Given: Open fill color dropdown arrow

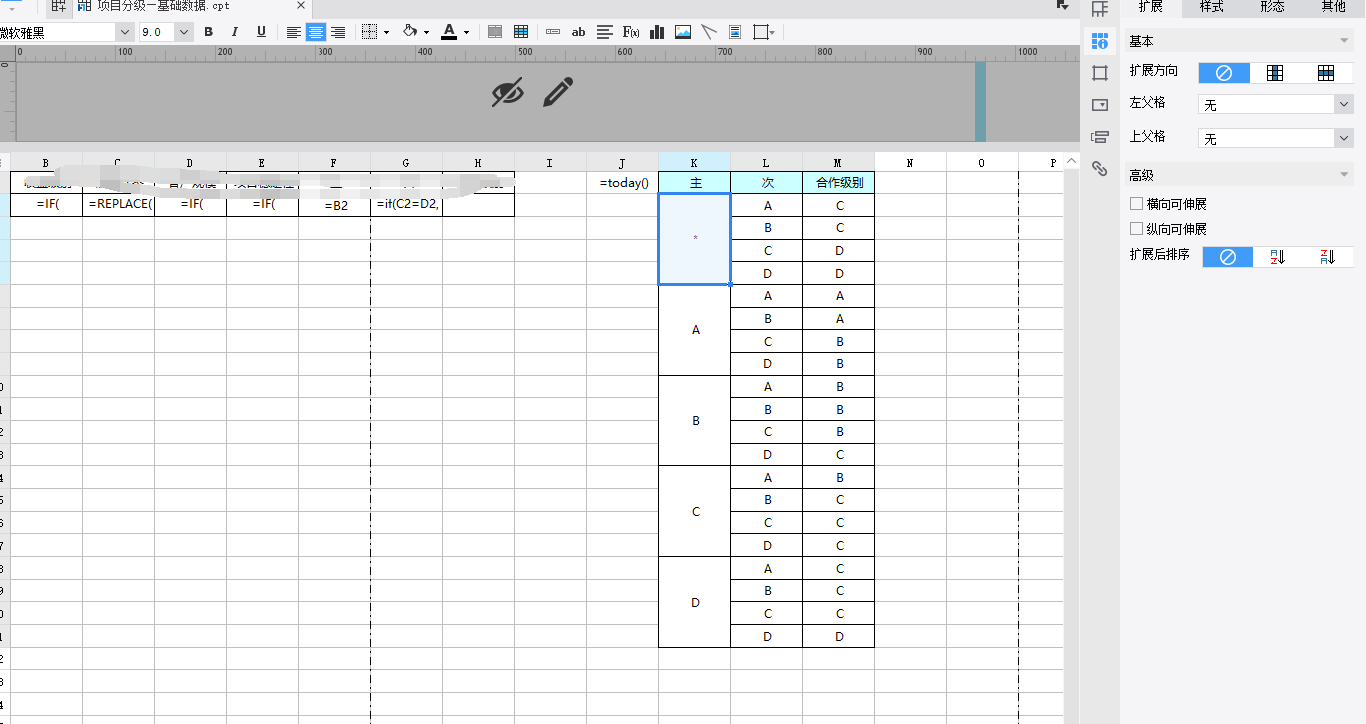Looking at the screenshot, I should [427, 33].
